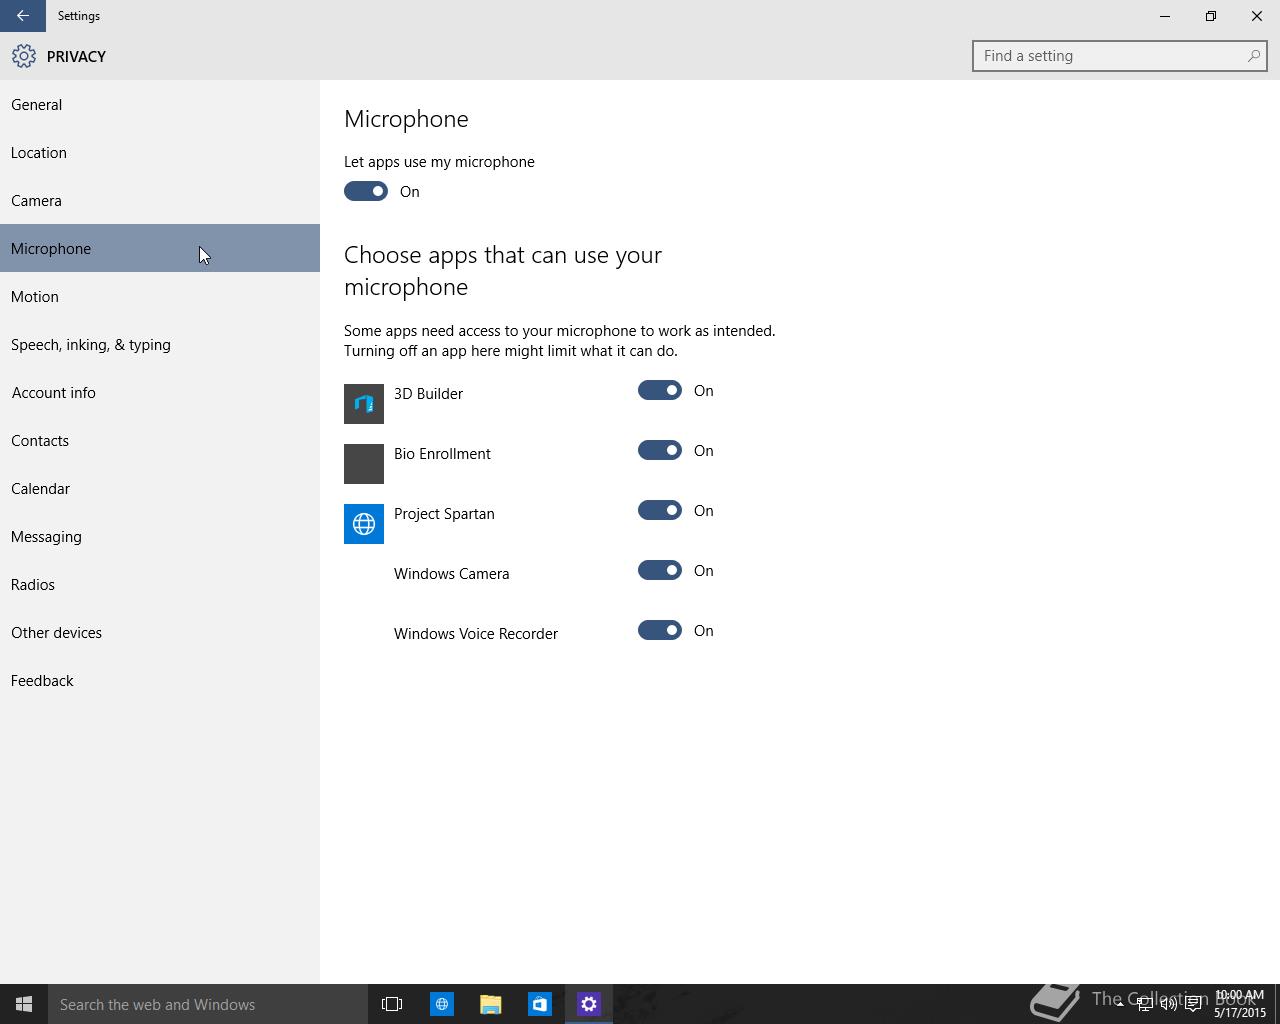Open Task View on the taskbar
1280x1024 pixels.
[x=392, y=1004]
